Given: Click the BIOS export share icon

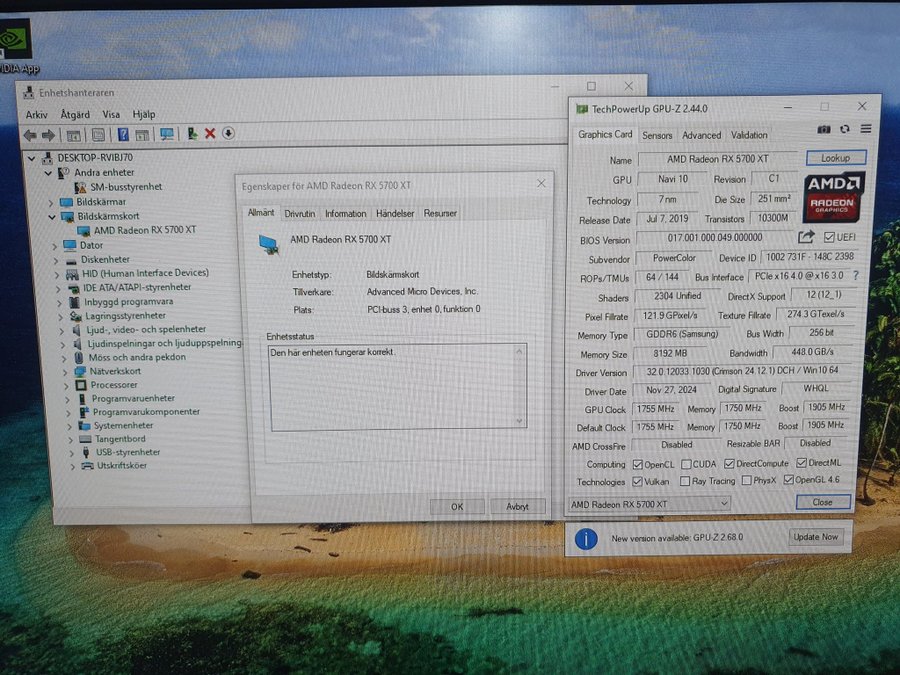Looking at the screenshot, I should [806, 238].
